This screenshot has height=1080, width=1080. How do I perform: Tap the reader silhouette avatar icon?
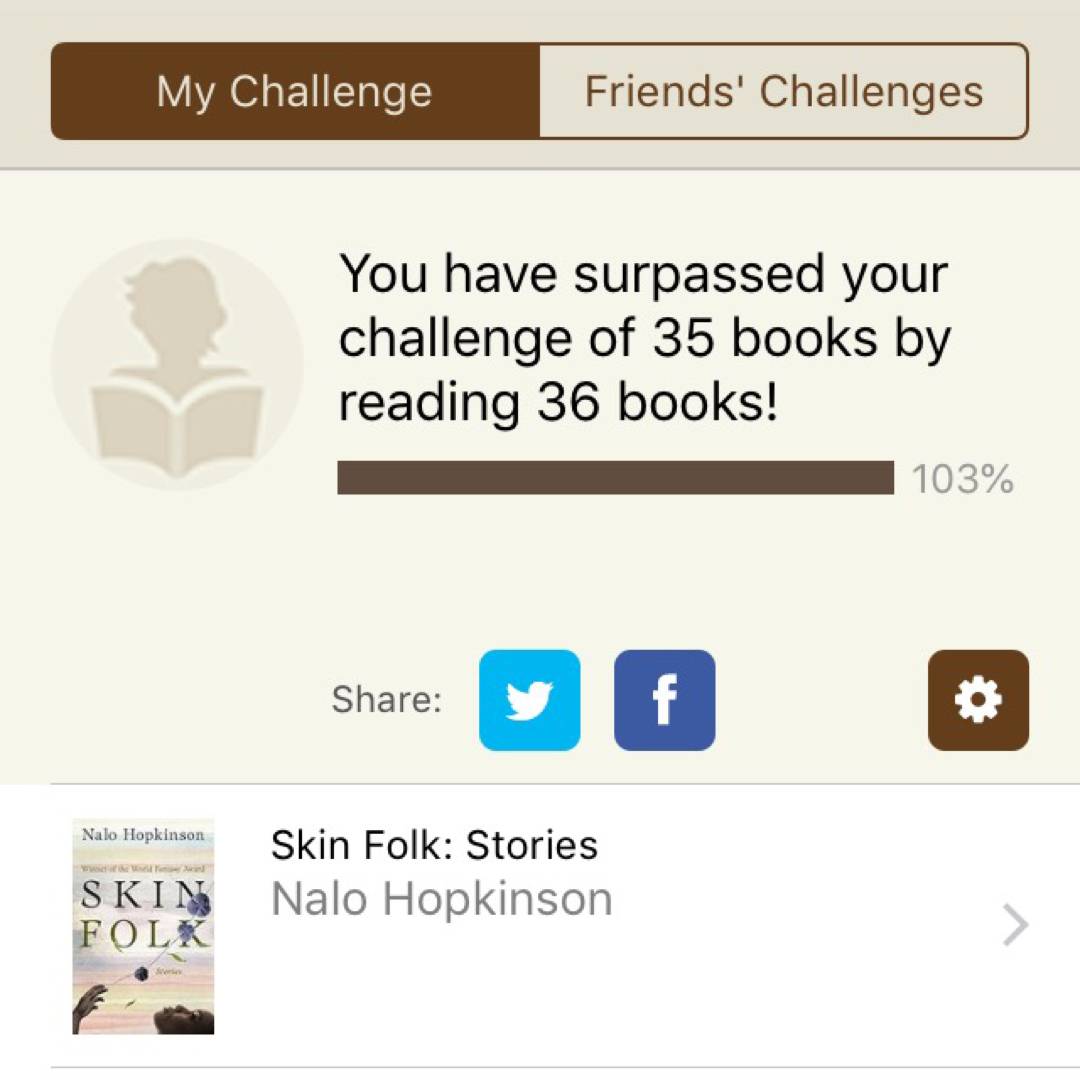click(x=177, y=364)
